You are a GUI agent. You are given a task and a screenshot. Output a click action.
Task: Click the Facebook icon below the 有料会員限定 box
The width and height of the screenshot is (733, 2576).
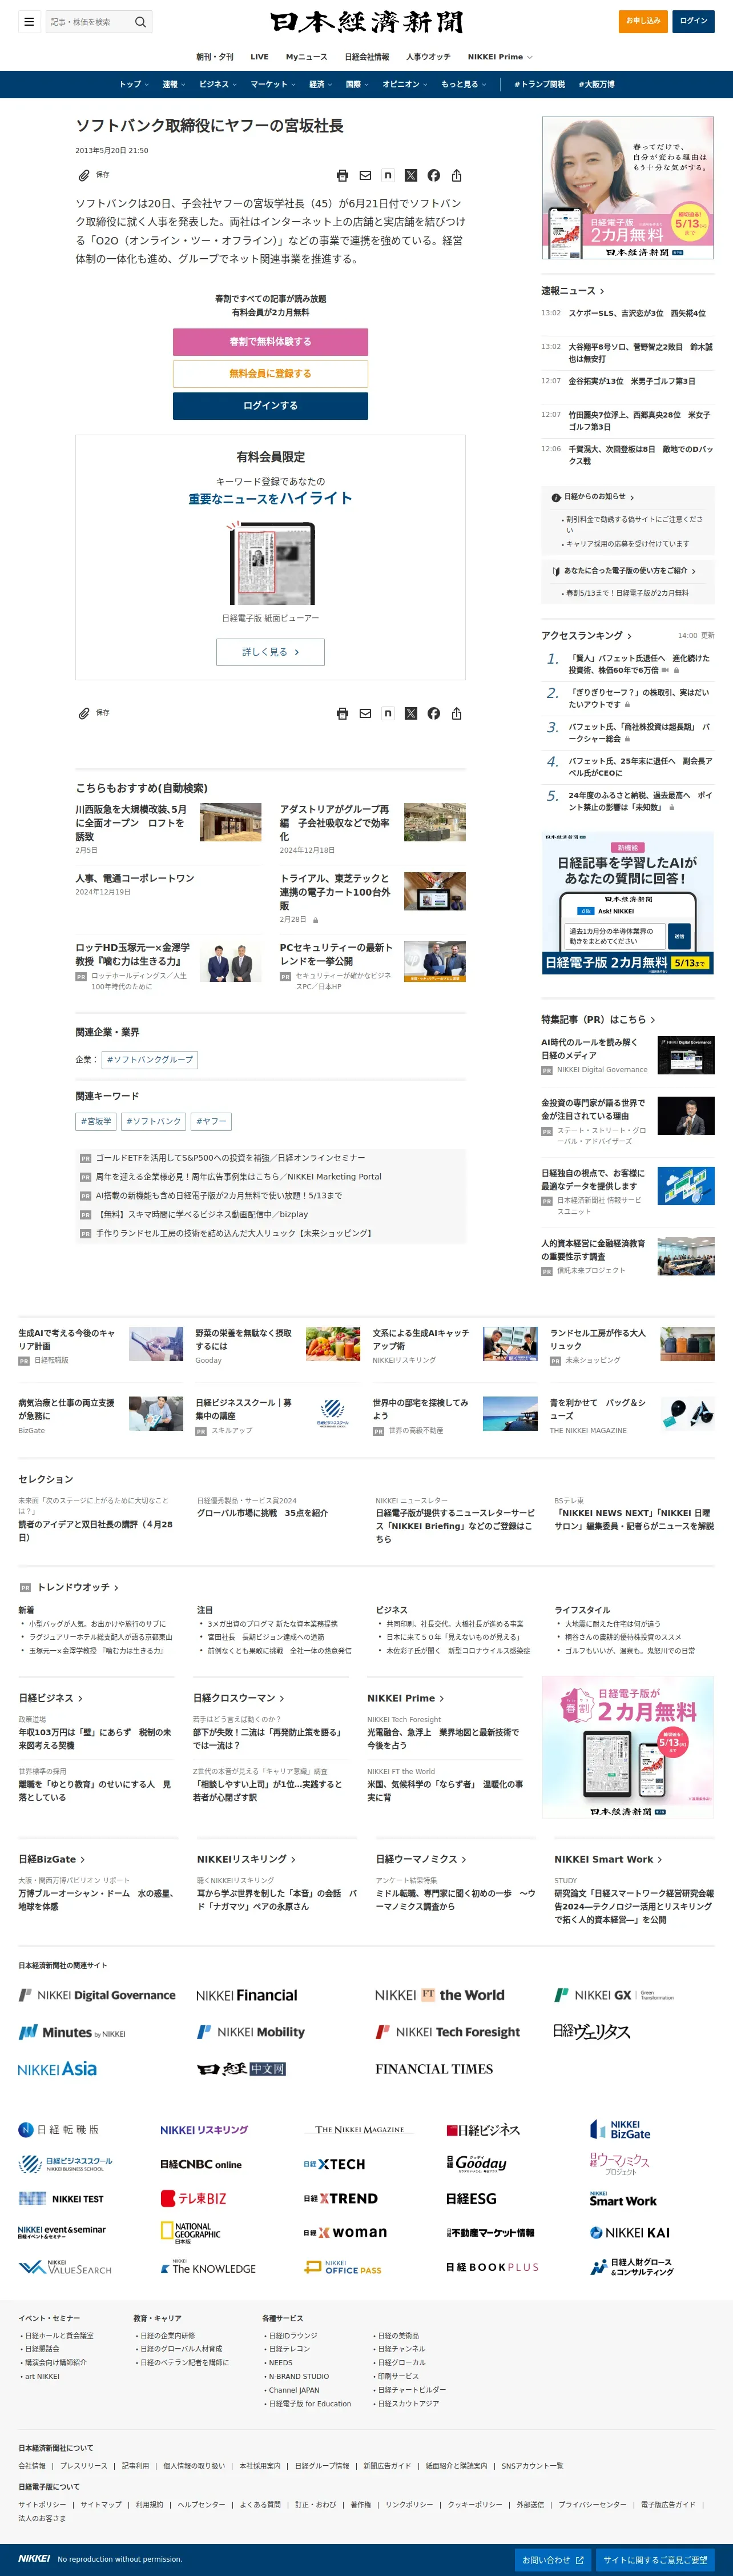pyautogui.click(x=434, y=713)
